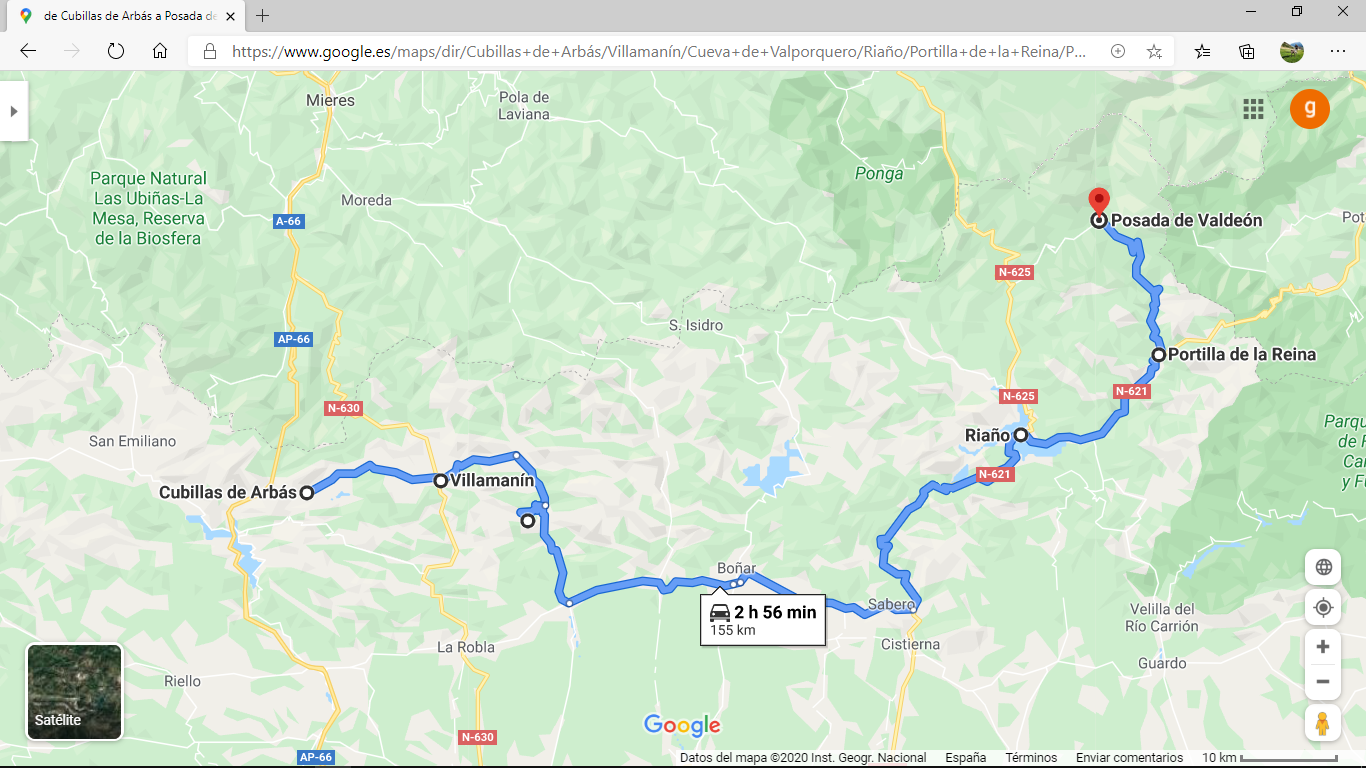1366x768 pixels.
Task: Click the orange account avatar
Action: click(x=1309, y=109)
